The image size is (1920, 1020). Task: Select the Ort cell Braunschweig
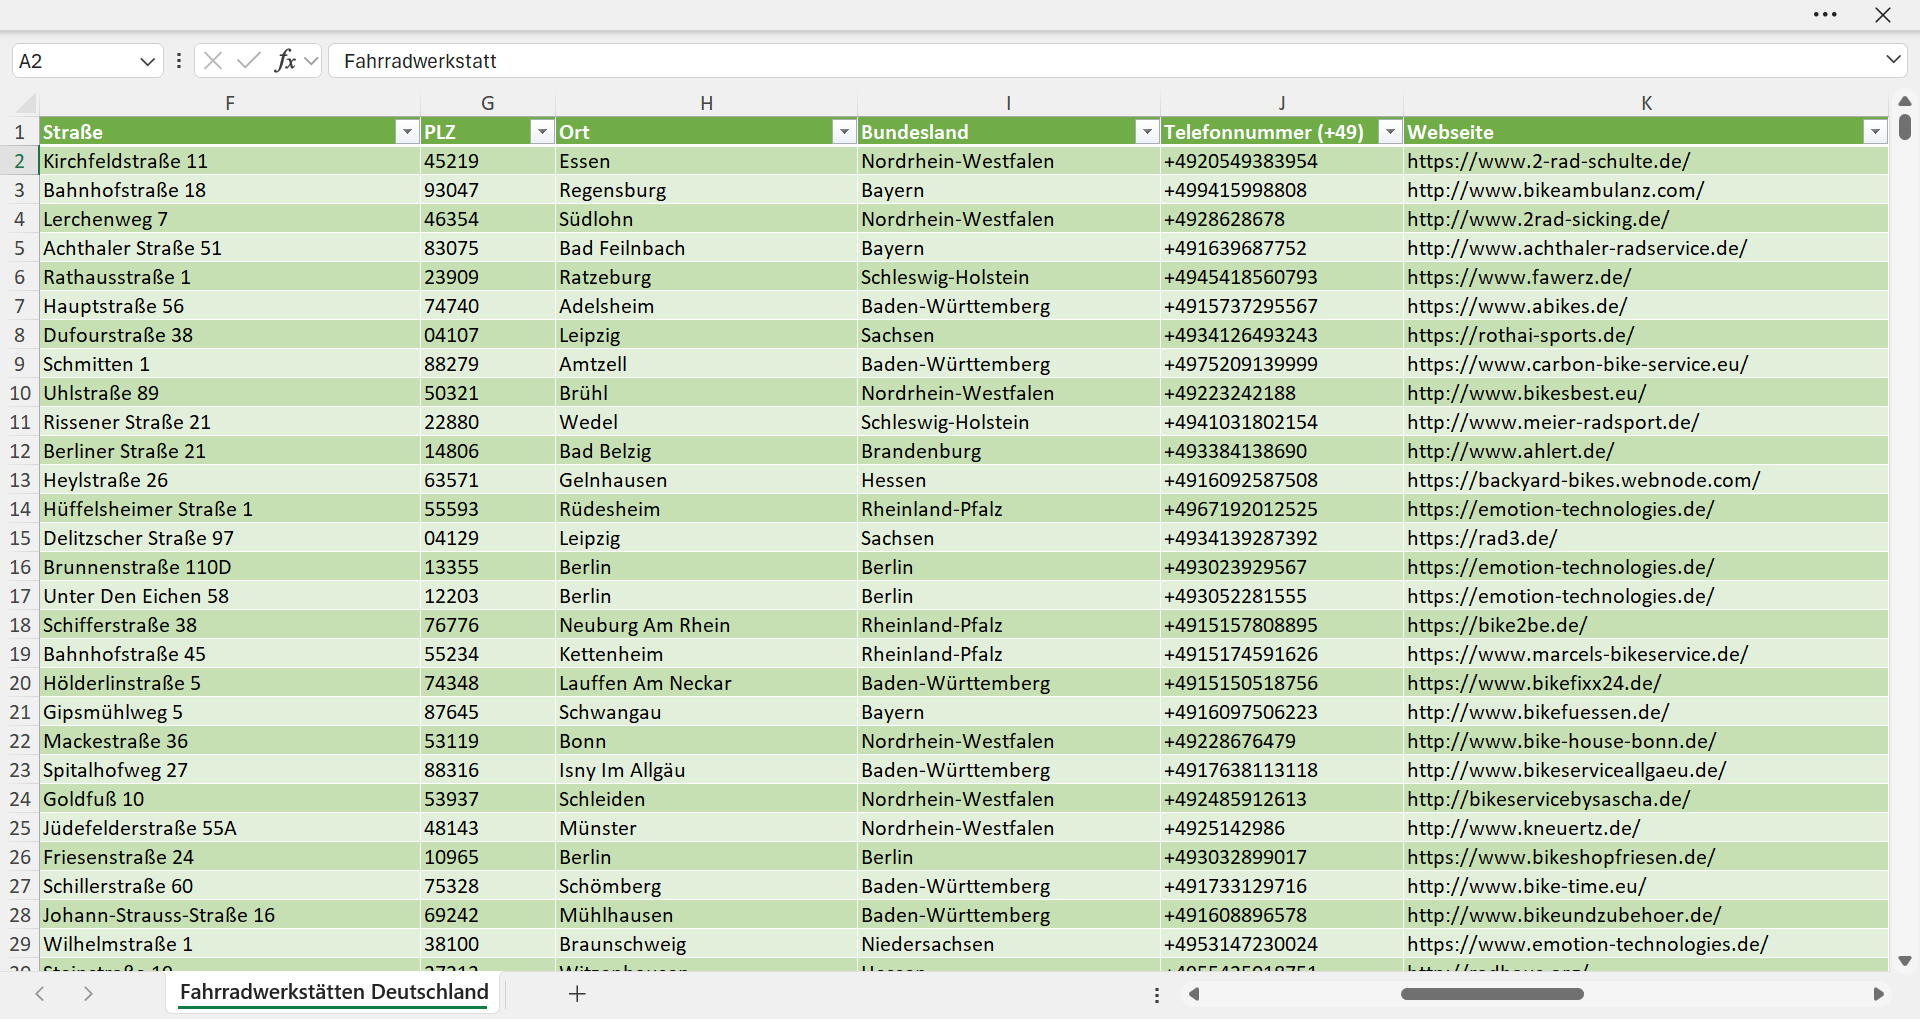[706, 944]
